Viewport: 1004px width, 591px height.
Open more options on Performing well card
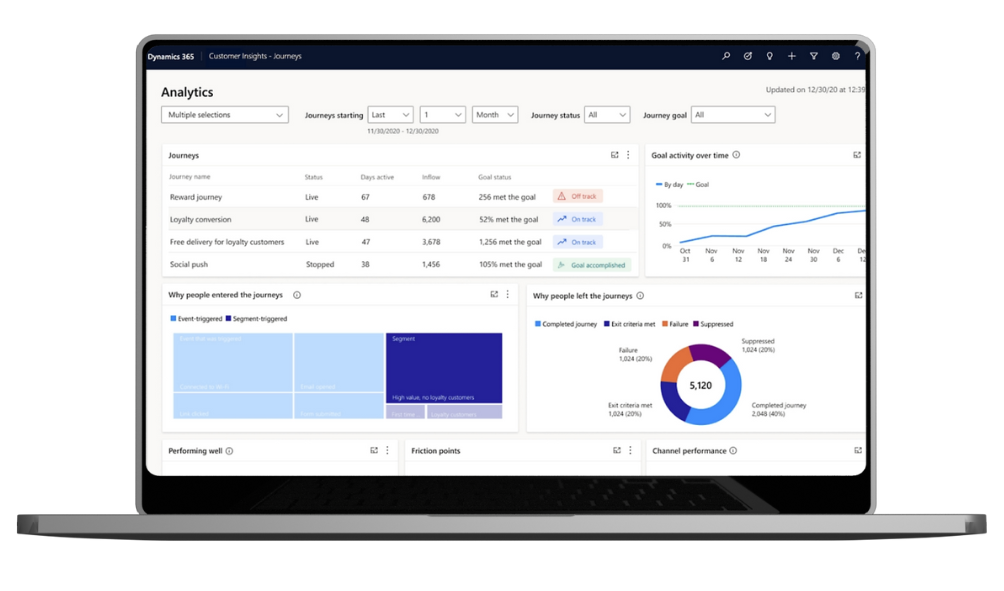(x=388, y=451)
